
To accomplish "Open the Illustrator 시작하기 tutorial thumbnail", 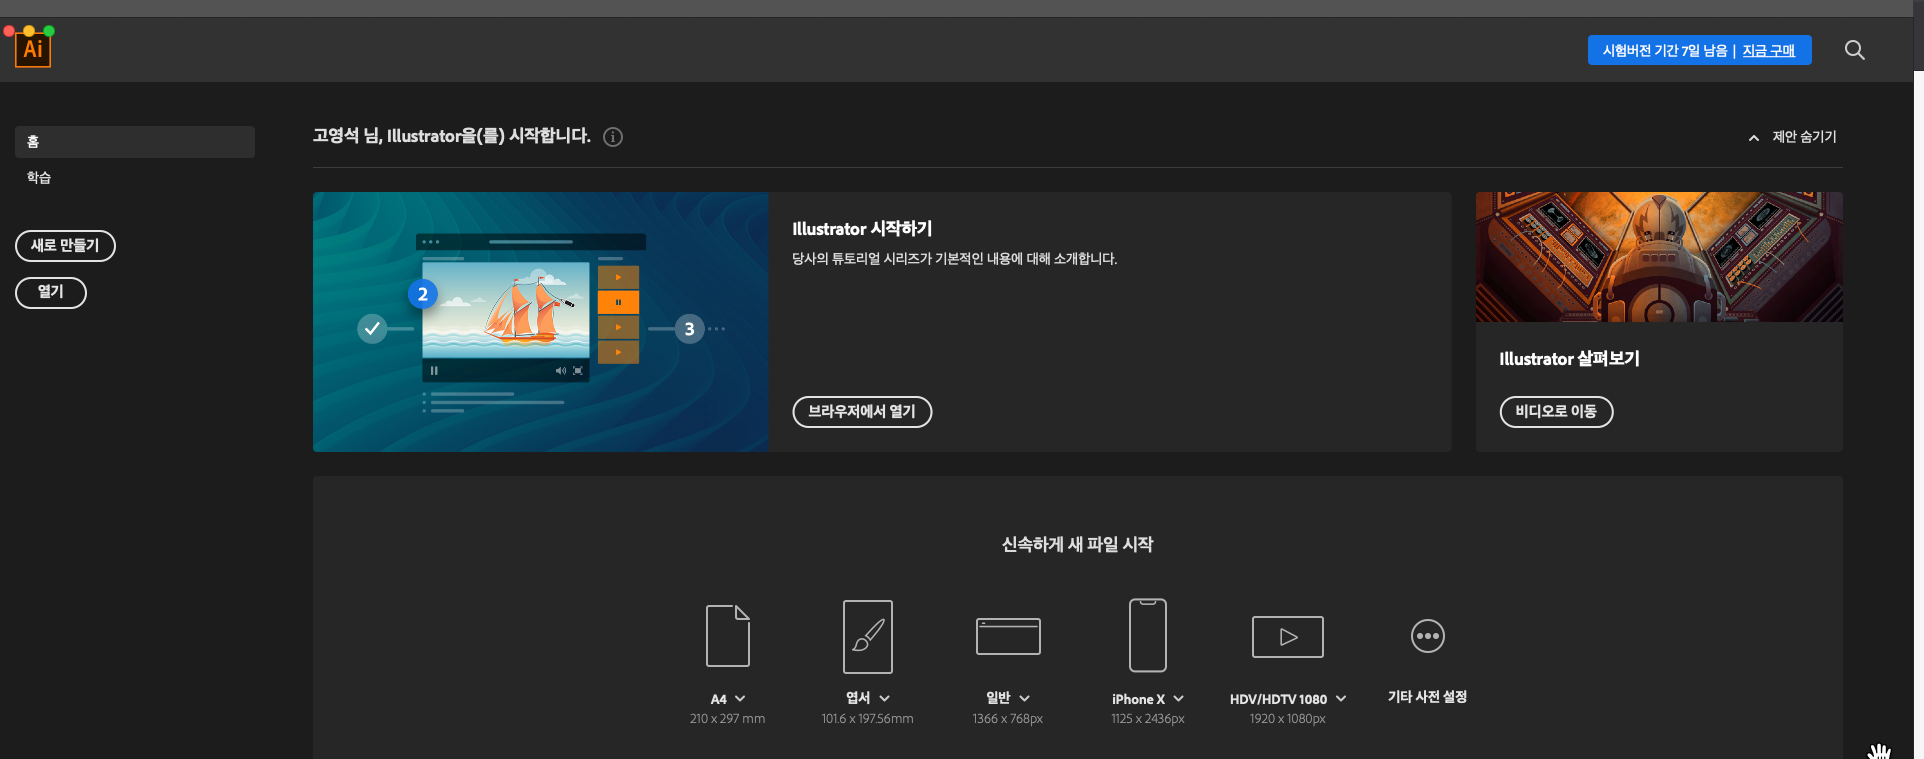I will tap(541, 322).
